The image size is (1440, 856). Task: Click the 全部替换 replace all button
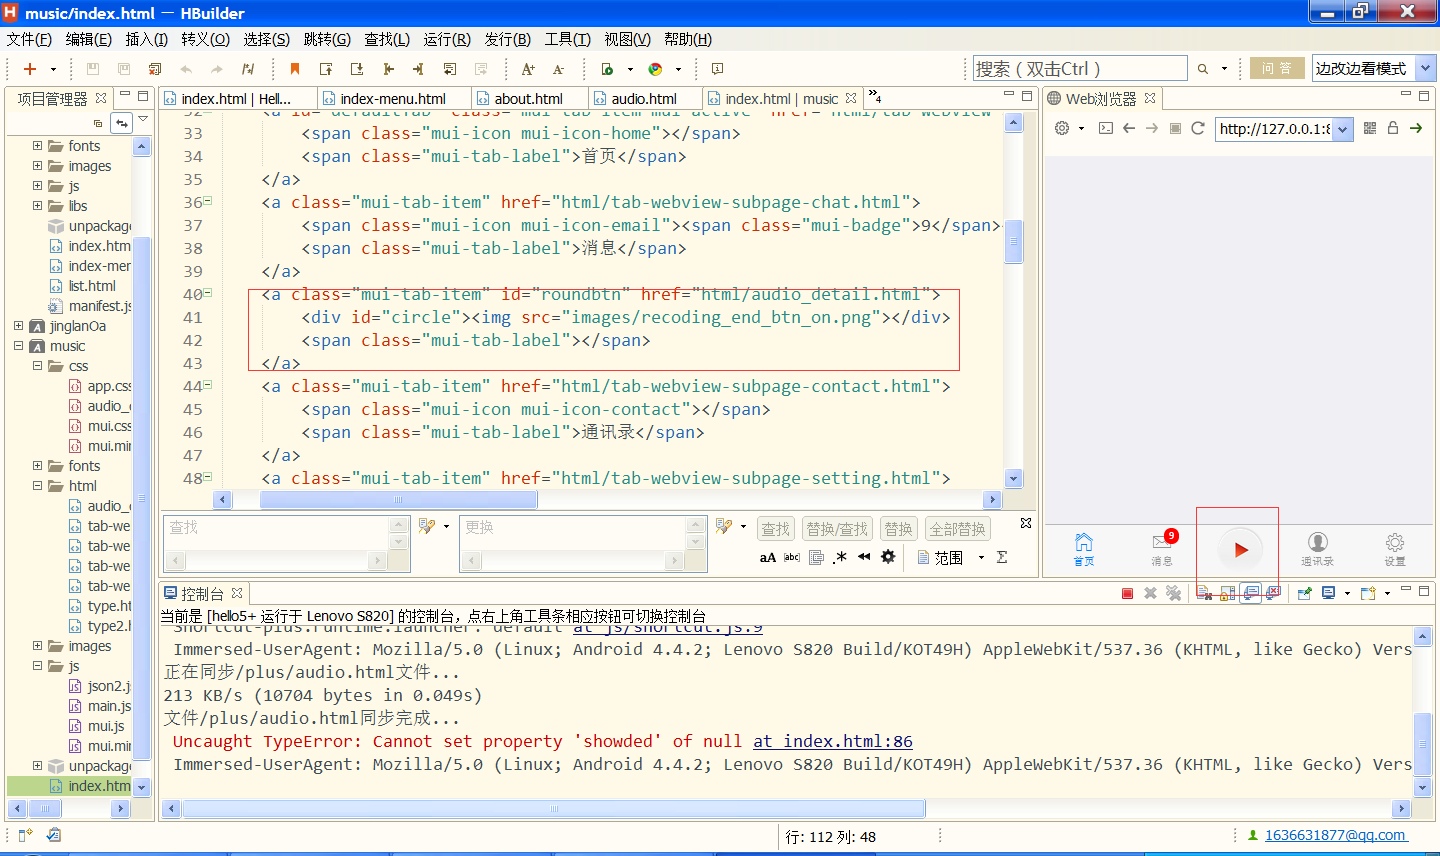(x=957, y=529)
